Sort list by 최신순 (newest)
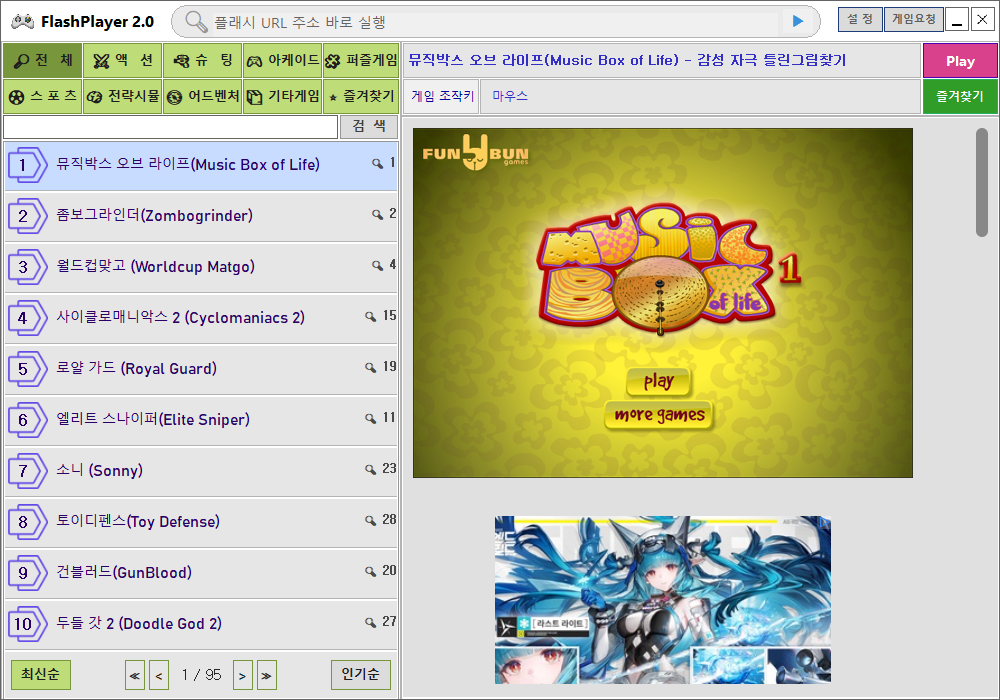Viewport: 1000px width, 700px height. [x=41, y=674]
